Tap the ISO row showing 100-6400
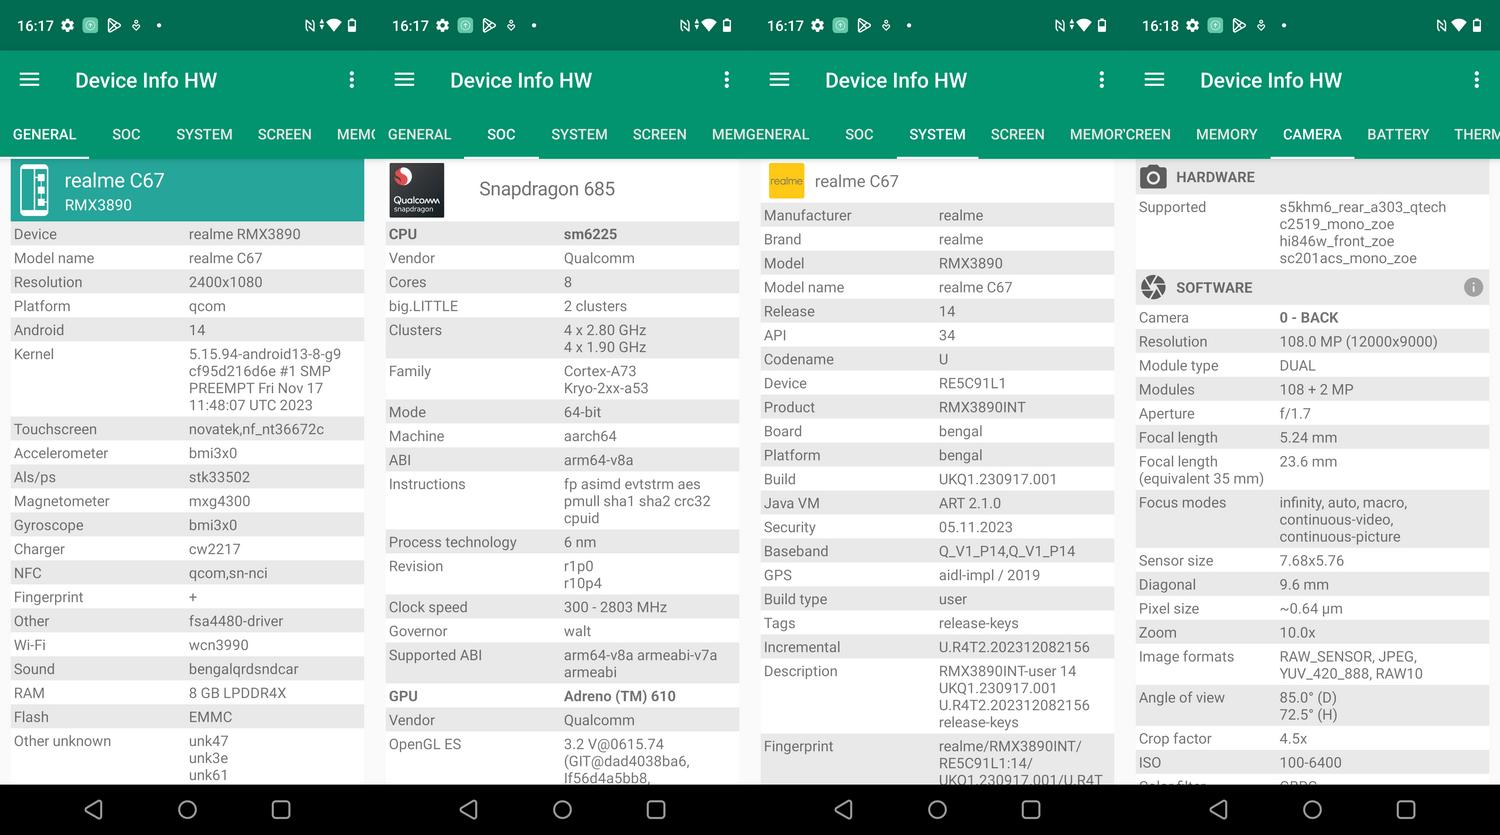This screenshot has height=835, width=1500. click(x=1312, y=762)
